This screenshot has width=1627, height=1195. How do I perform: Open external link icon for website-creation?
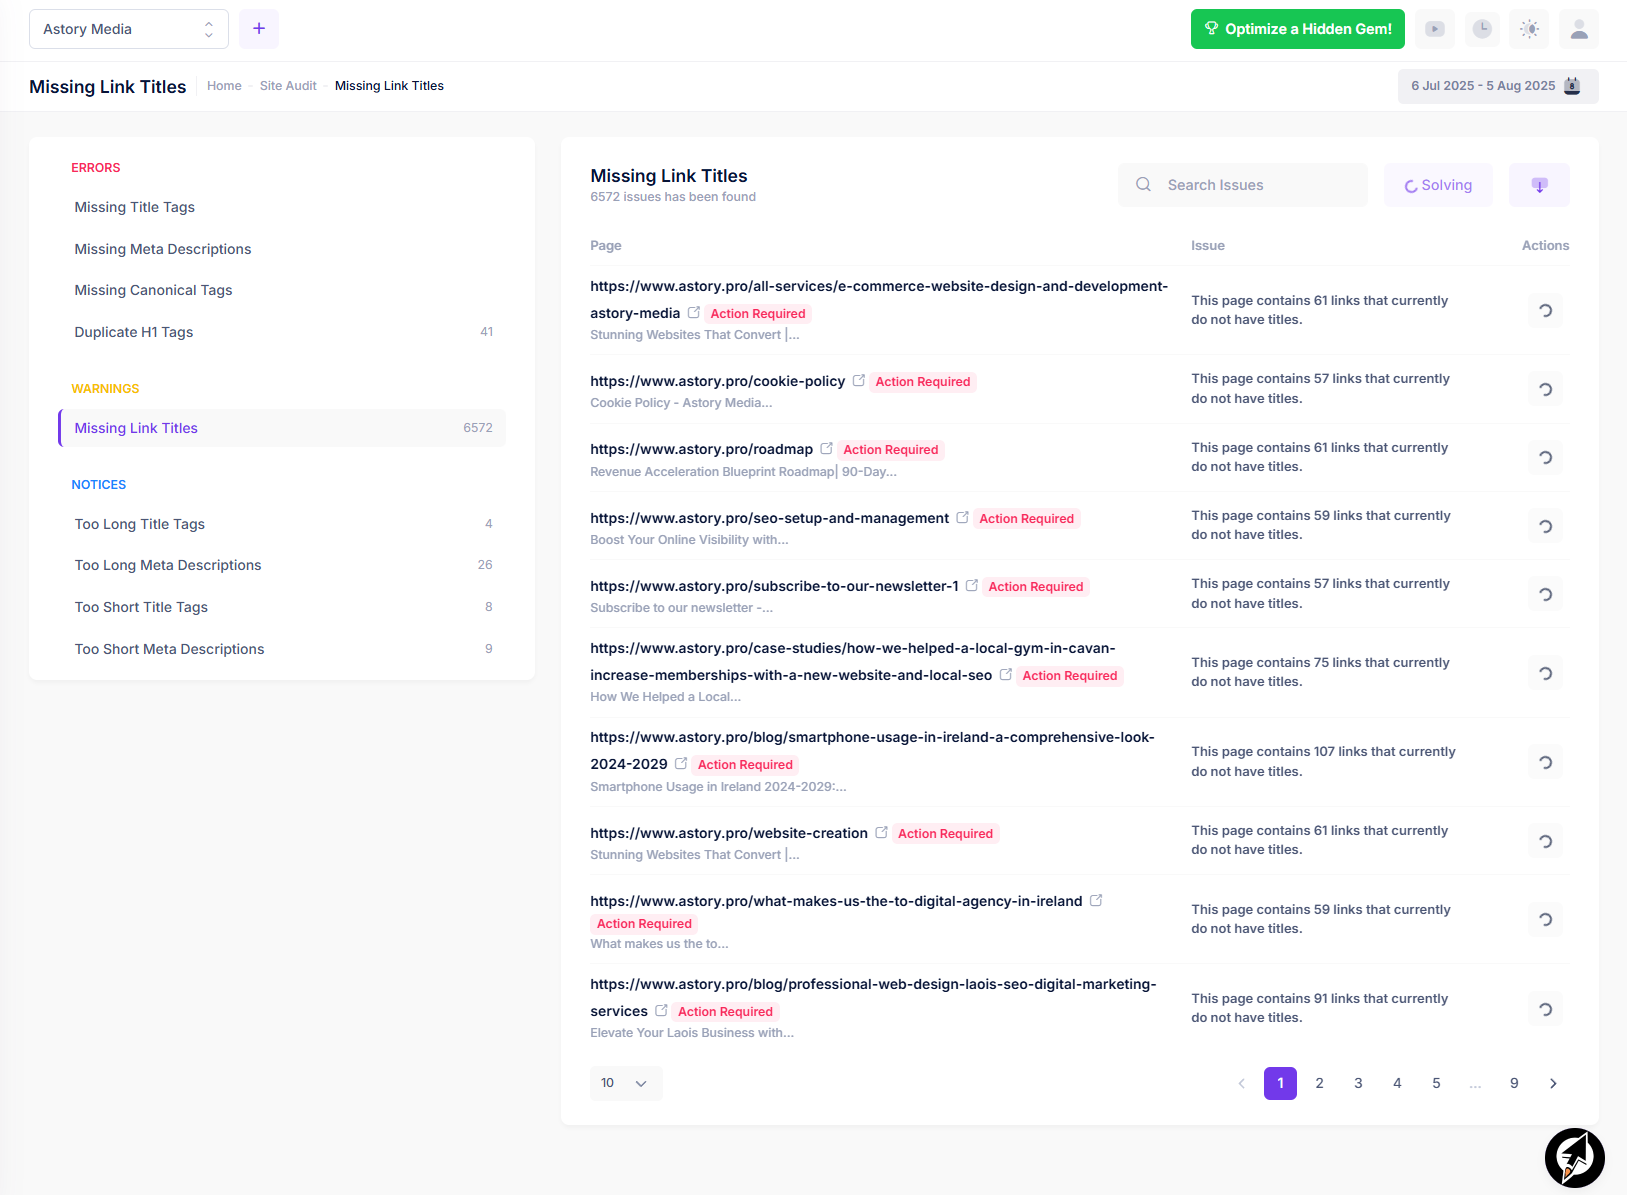tap(881, 833)
